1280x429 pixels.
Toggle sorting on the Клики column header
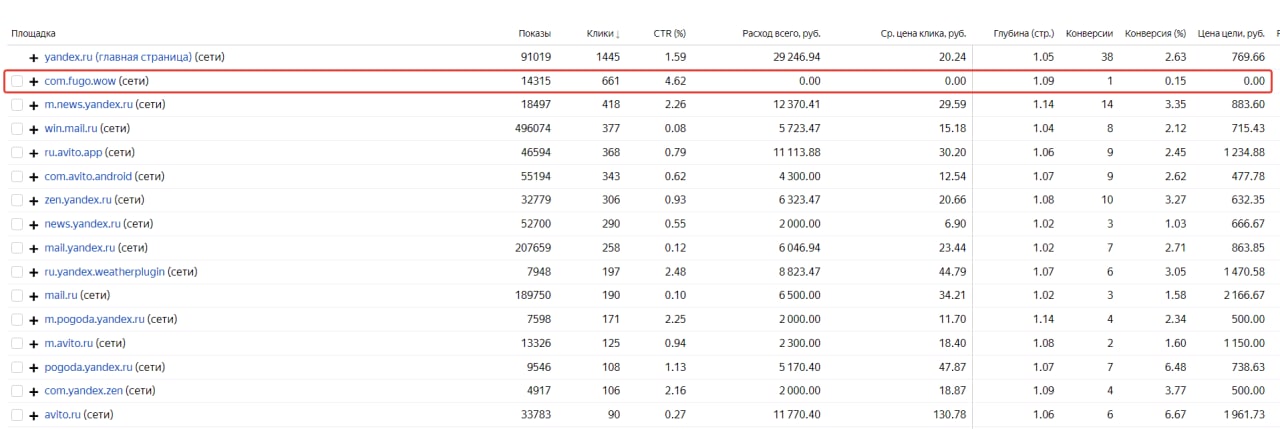601,33
